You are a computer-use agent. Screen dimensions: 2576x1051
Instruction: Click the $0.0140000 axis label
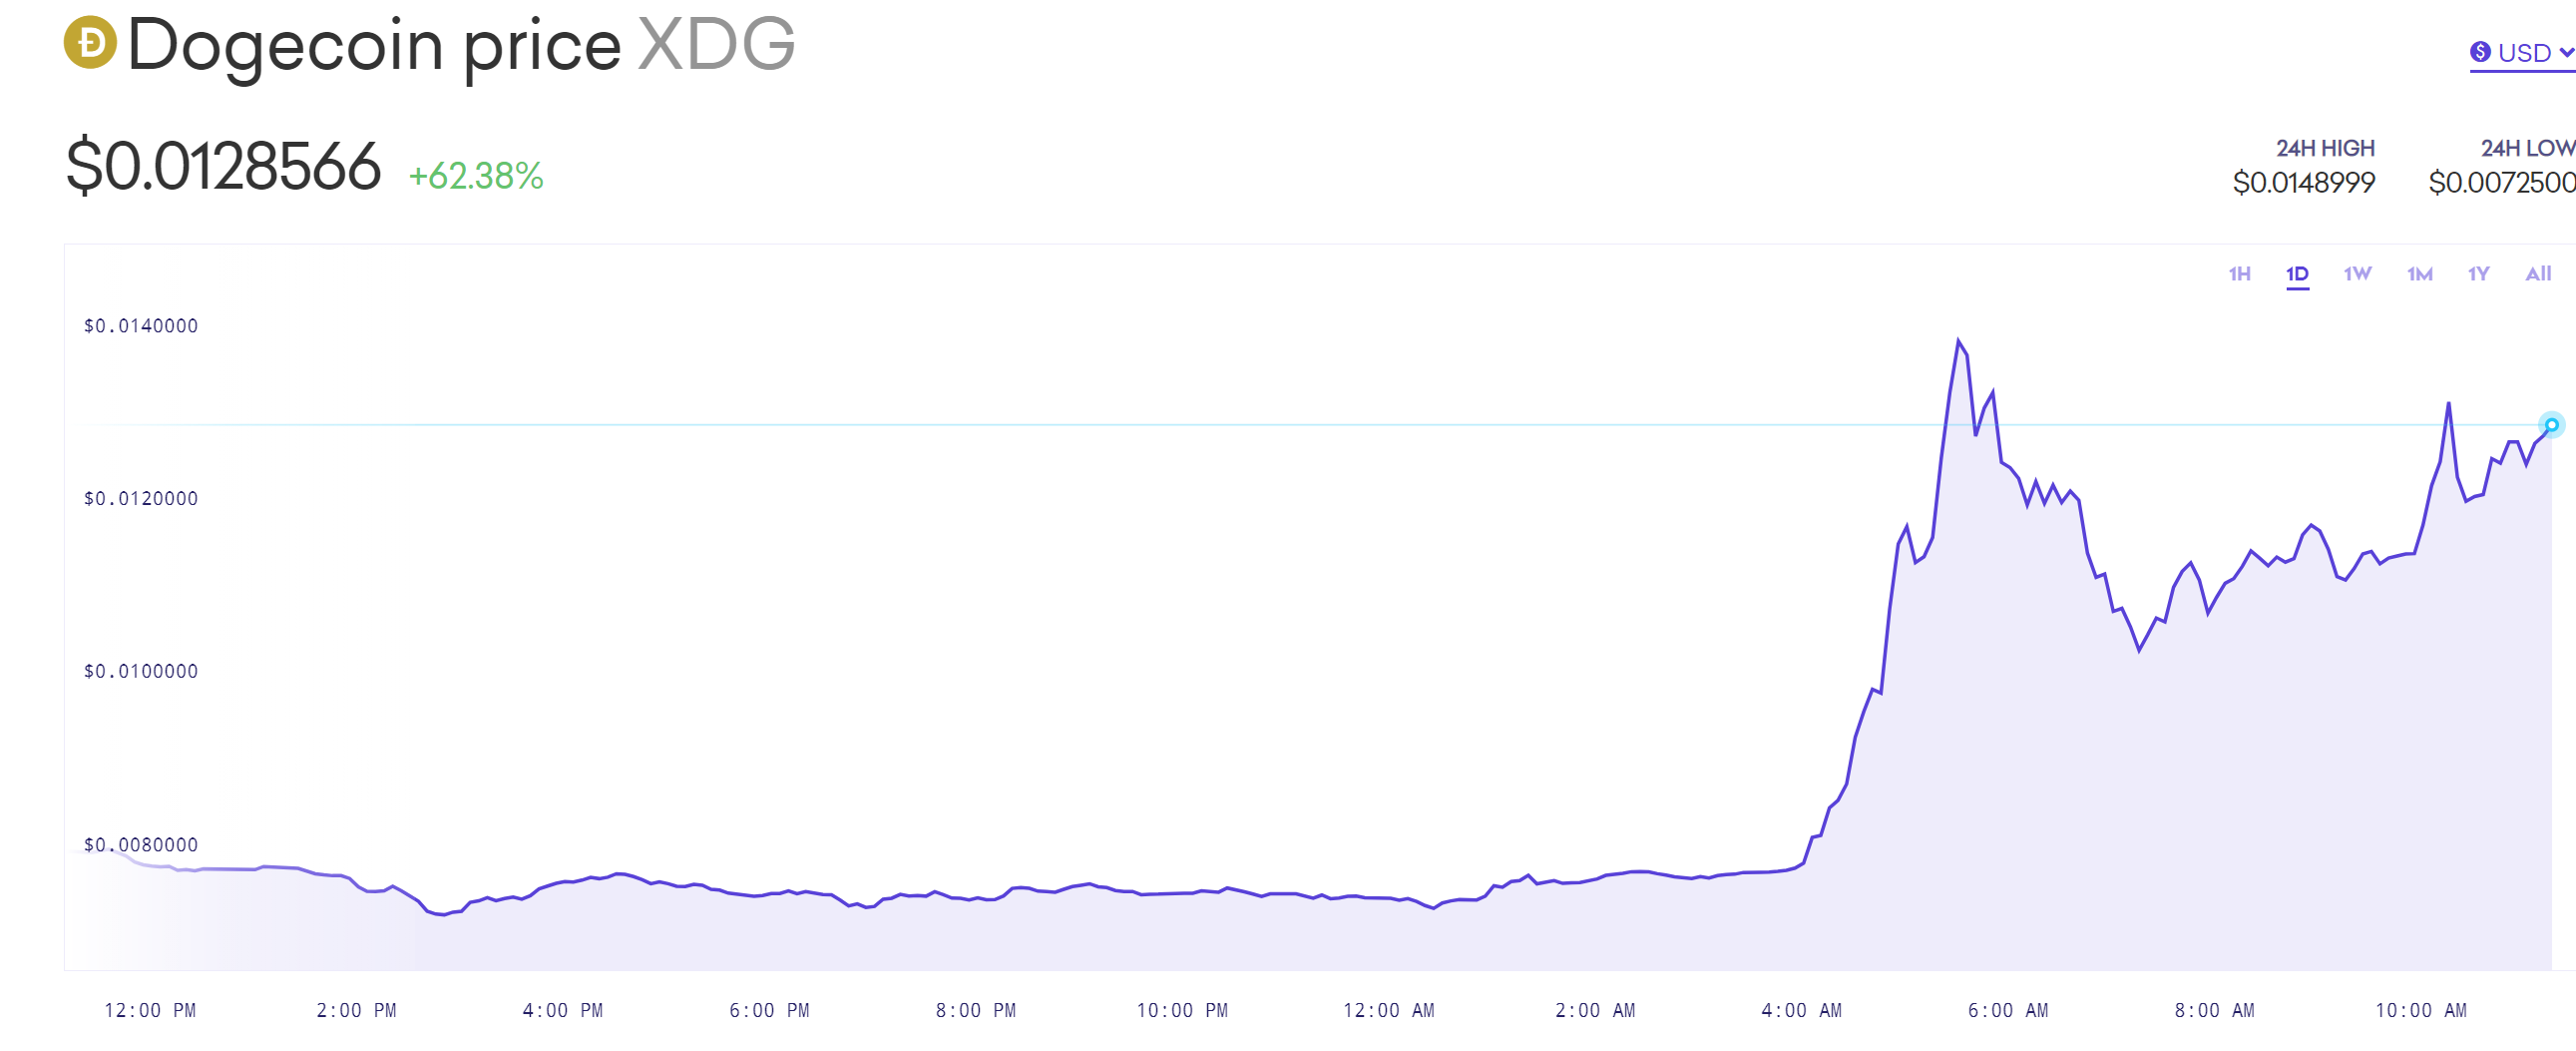pyautogui.click(x=141, y=326)
